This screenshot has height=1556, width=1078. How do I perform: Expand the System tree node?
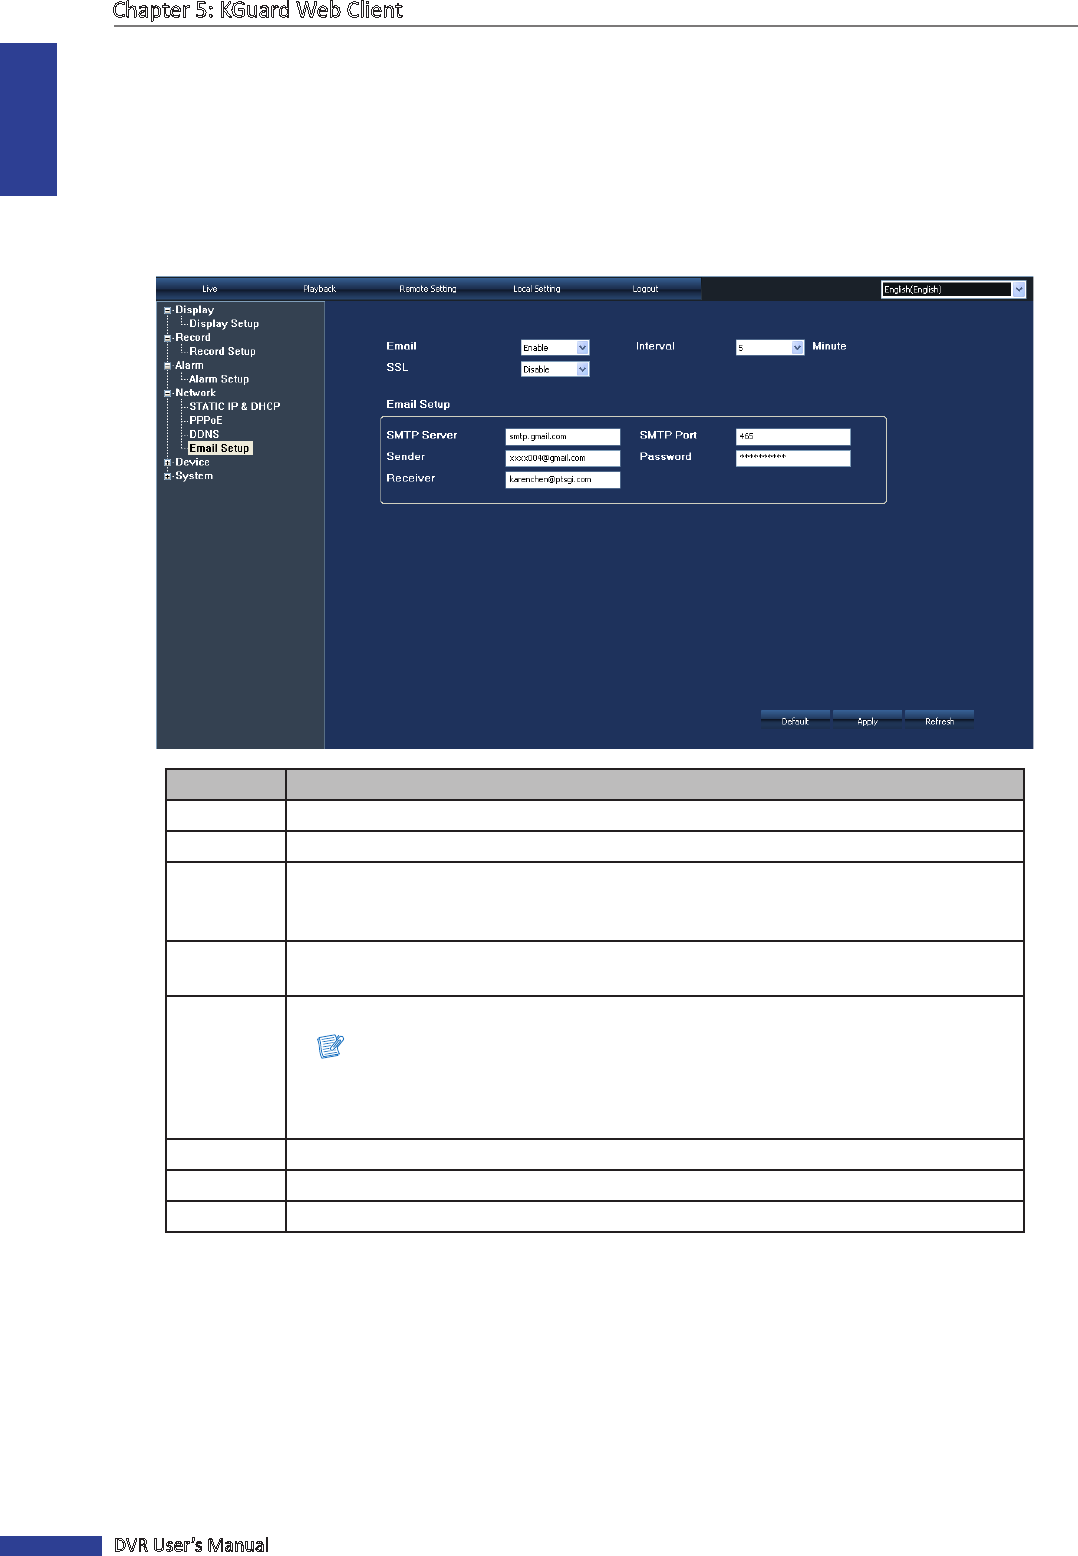[x=168, y=476]
